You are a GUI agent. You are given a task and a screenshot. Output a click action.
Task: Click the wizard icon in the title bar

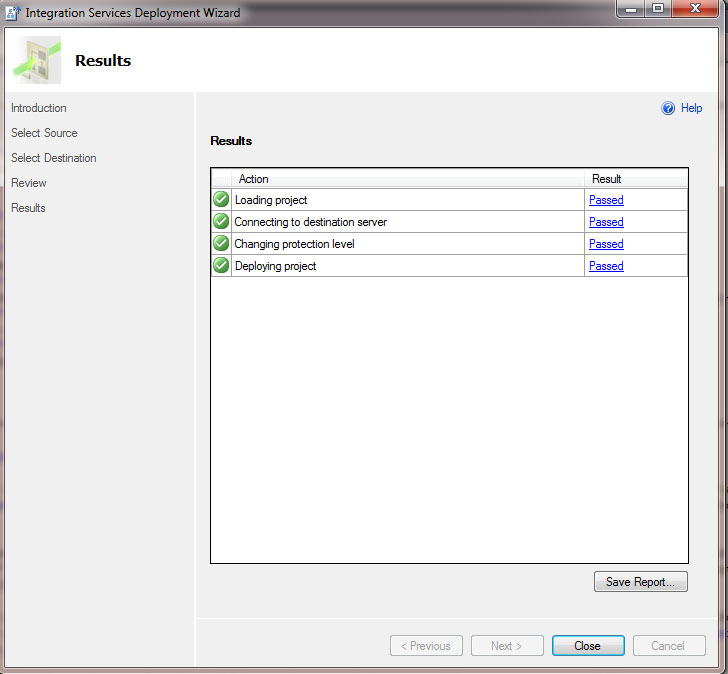(x=13, y=13)
